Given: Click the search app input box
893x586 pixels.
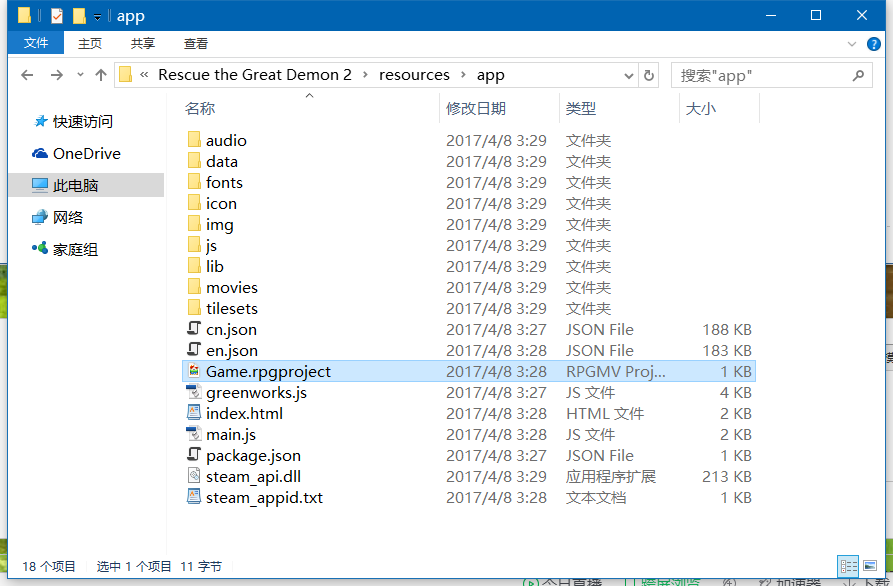Looking at the screenshot, I should click(x=772, y=75).
